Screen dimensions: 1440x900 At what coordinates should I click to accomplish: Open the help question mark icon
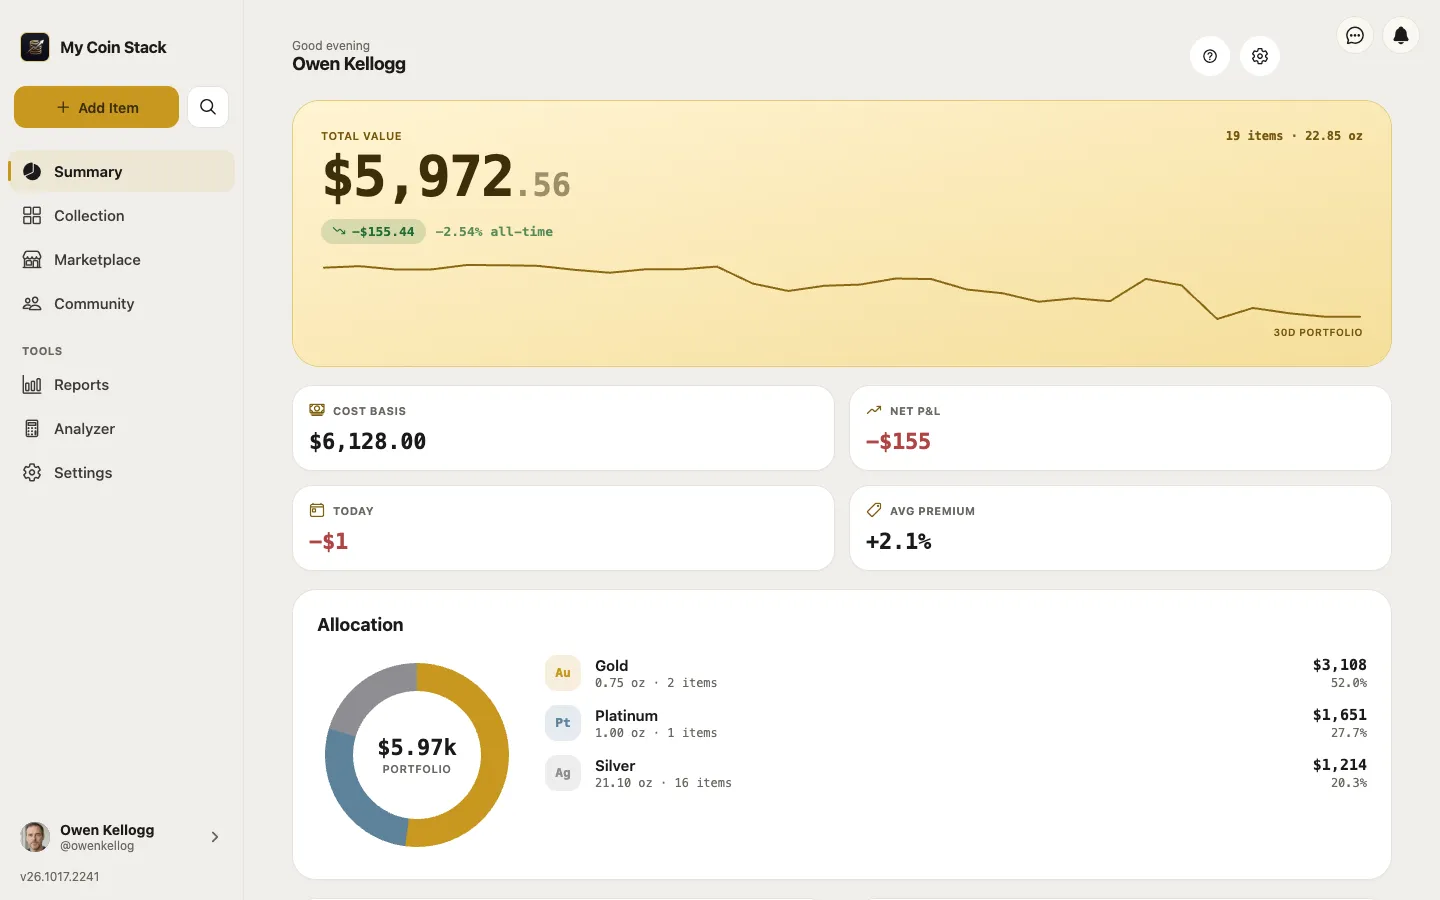(1210, 56)
